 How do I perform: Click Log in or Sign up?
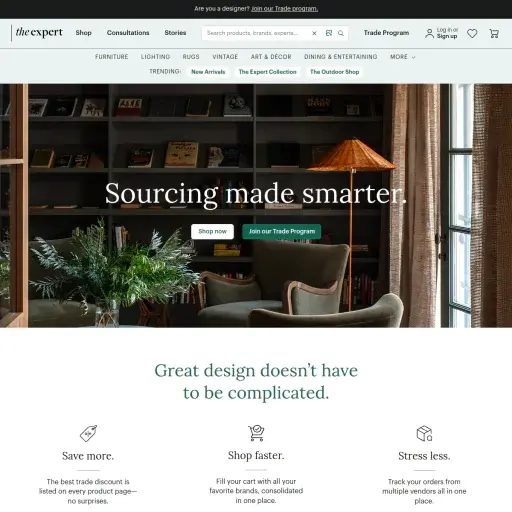[x=447, y=33]
